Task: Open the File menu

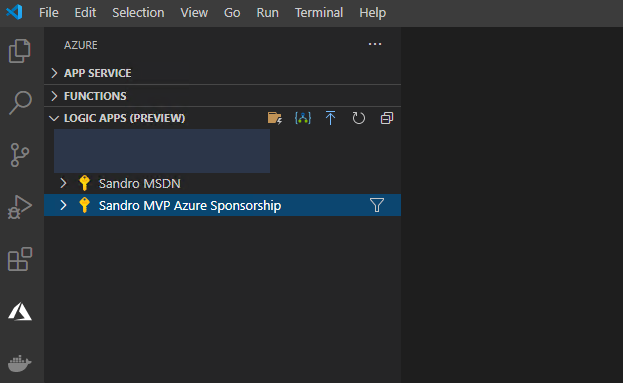Action: 48,13
